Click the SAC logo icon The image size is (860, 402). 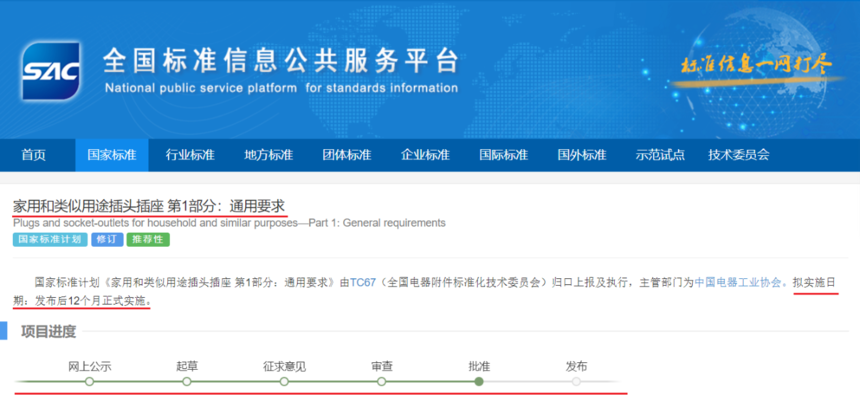50,71
